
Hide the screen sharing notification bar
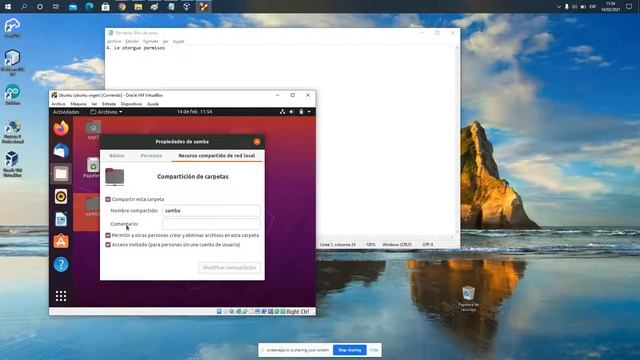[374, 350]
